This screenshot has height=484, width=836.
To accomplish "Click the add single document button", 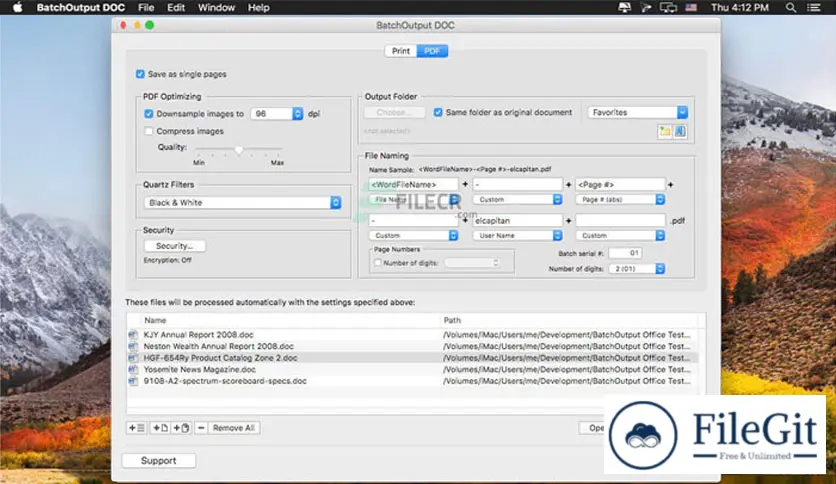I will [x=160, y=428].
